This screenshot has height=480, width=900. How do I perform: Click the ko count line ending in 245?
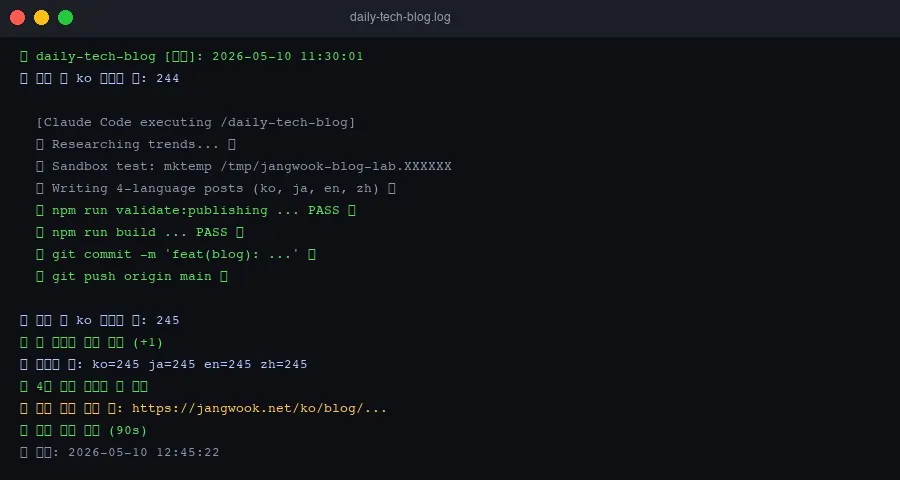tap(100, 320)
